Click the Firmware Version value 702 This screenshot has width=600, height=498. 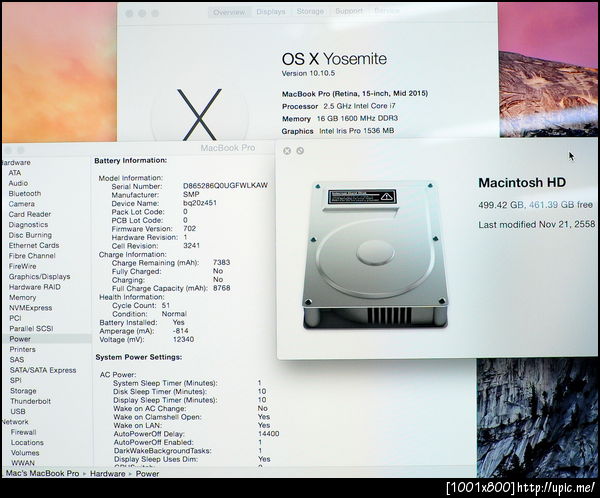click(x=189, y=229)
